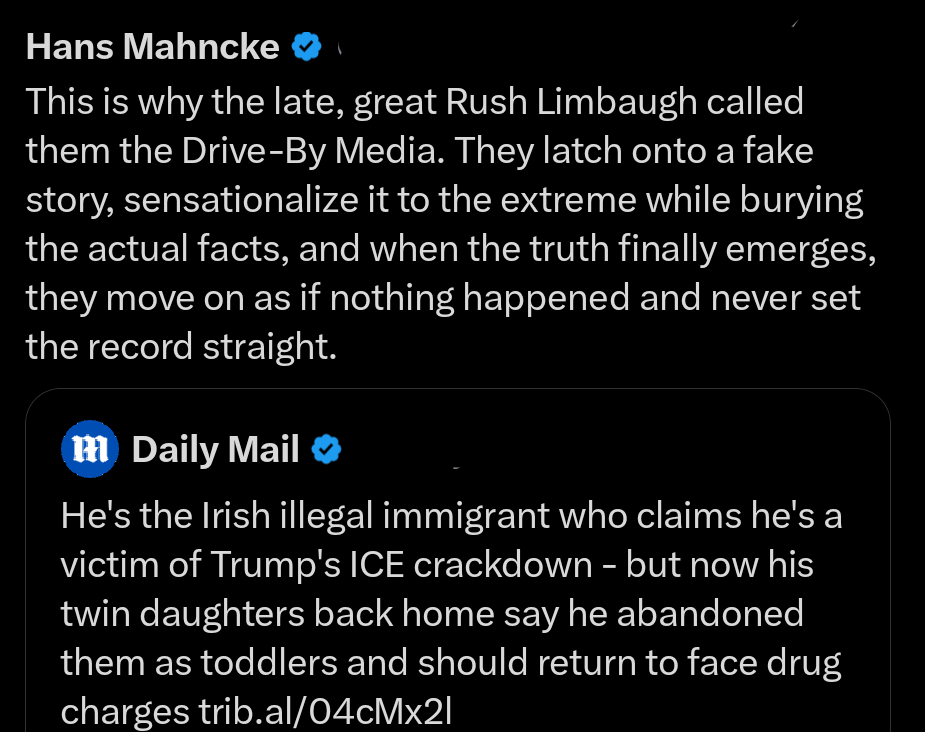Viewport: 925px width, 732px height.
Task: Click the Daily Mail logo avatar
Action: click(x=90, y=450)
